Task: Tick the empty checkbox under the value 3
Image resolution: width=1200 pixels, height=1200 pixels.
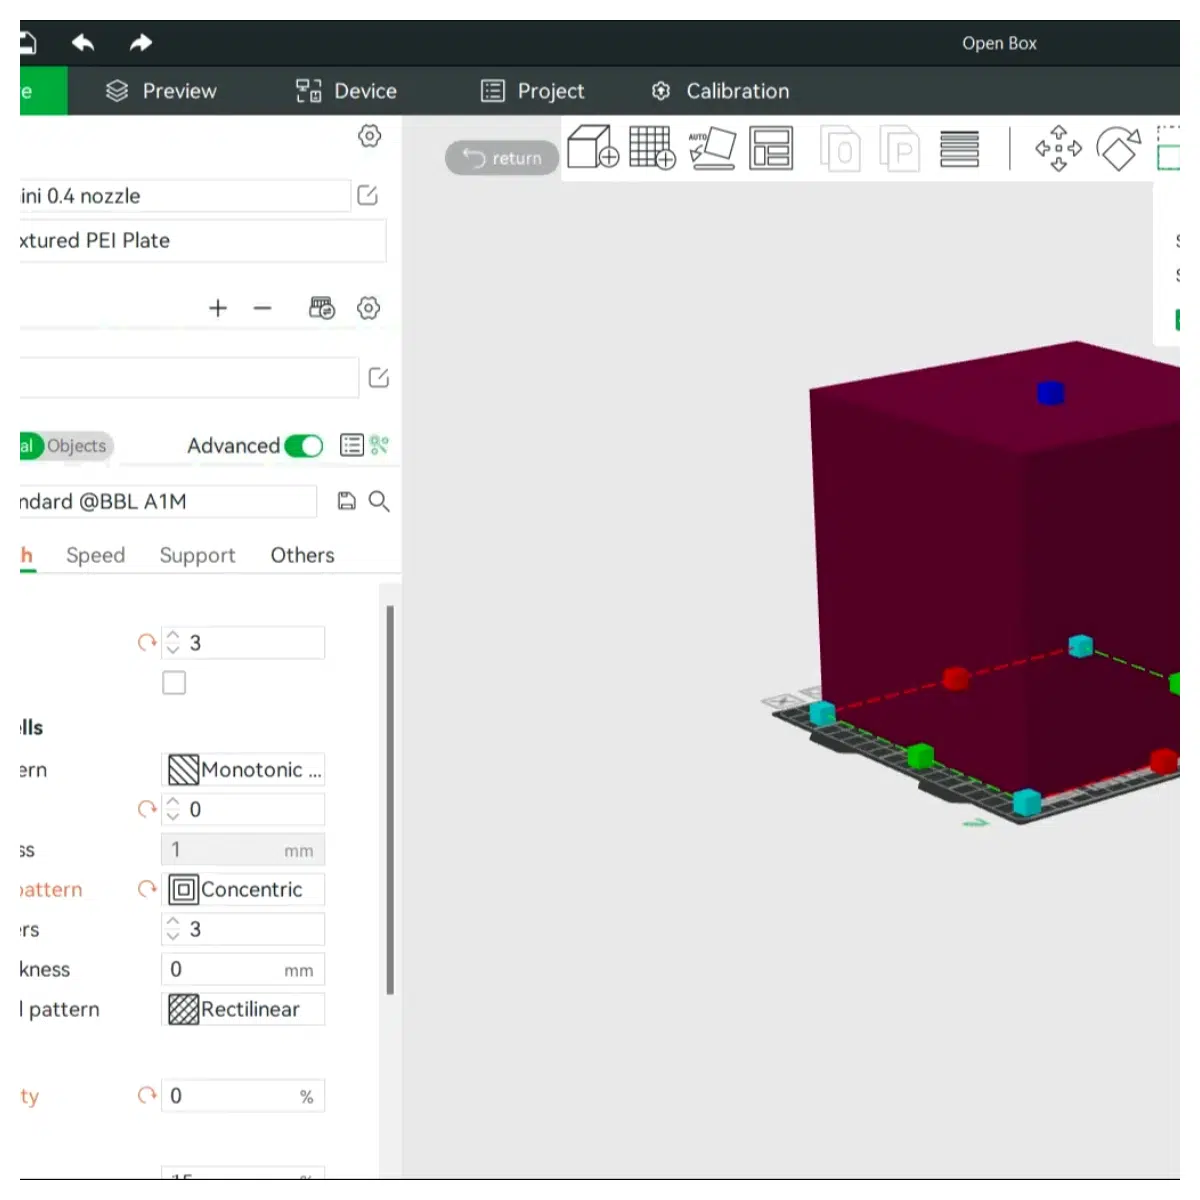Action: (x=174, y=683)
